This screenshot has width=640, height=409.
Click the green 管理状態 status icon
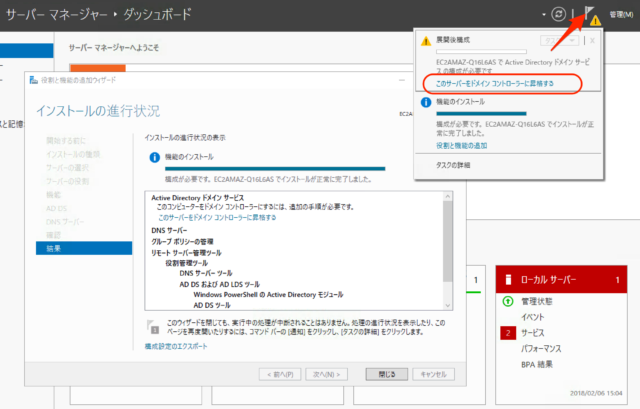508,302
